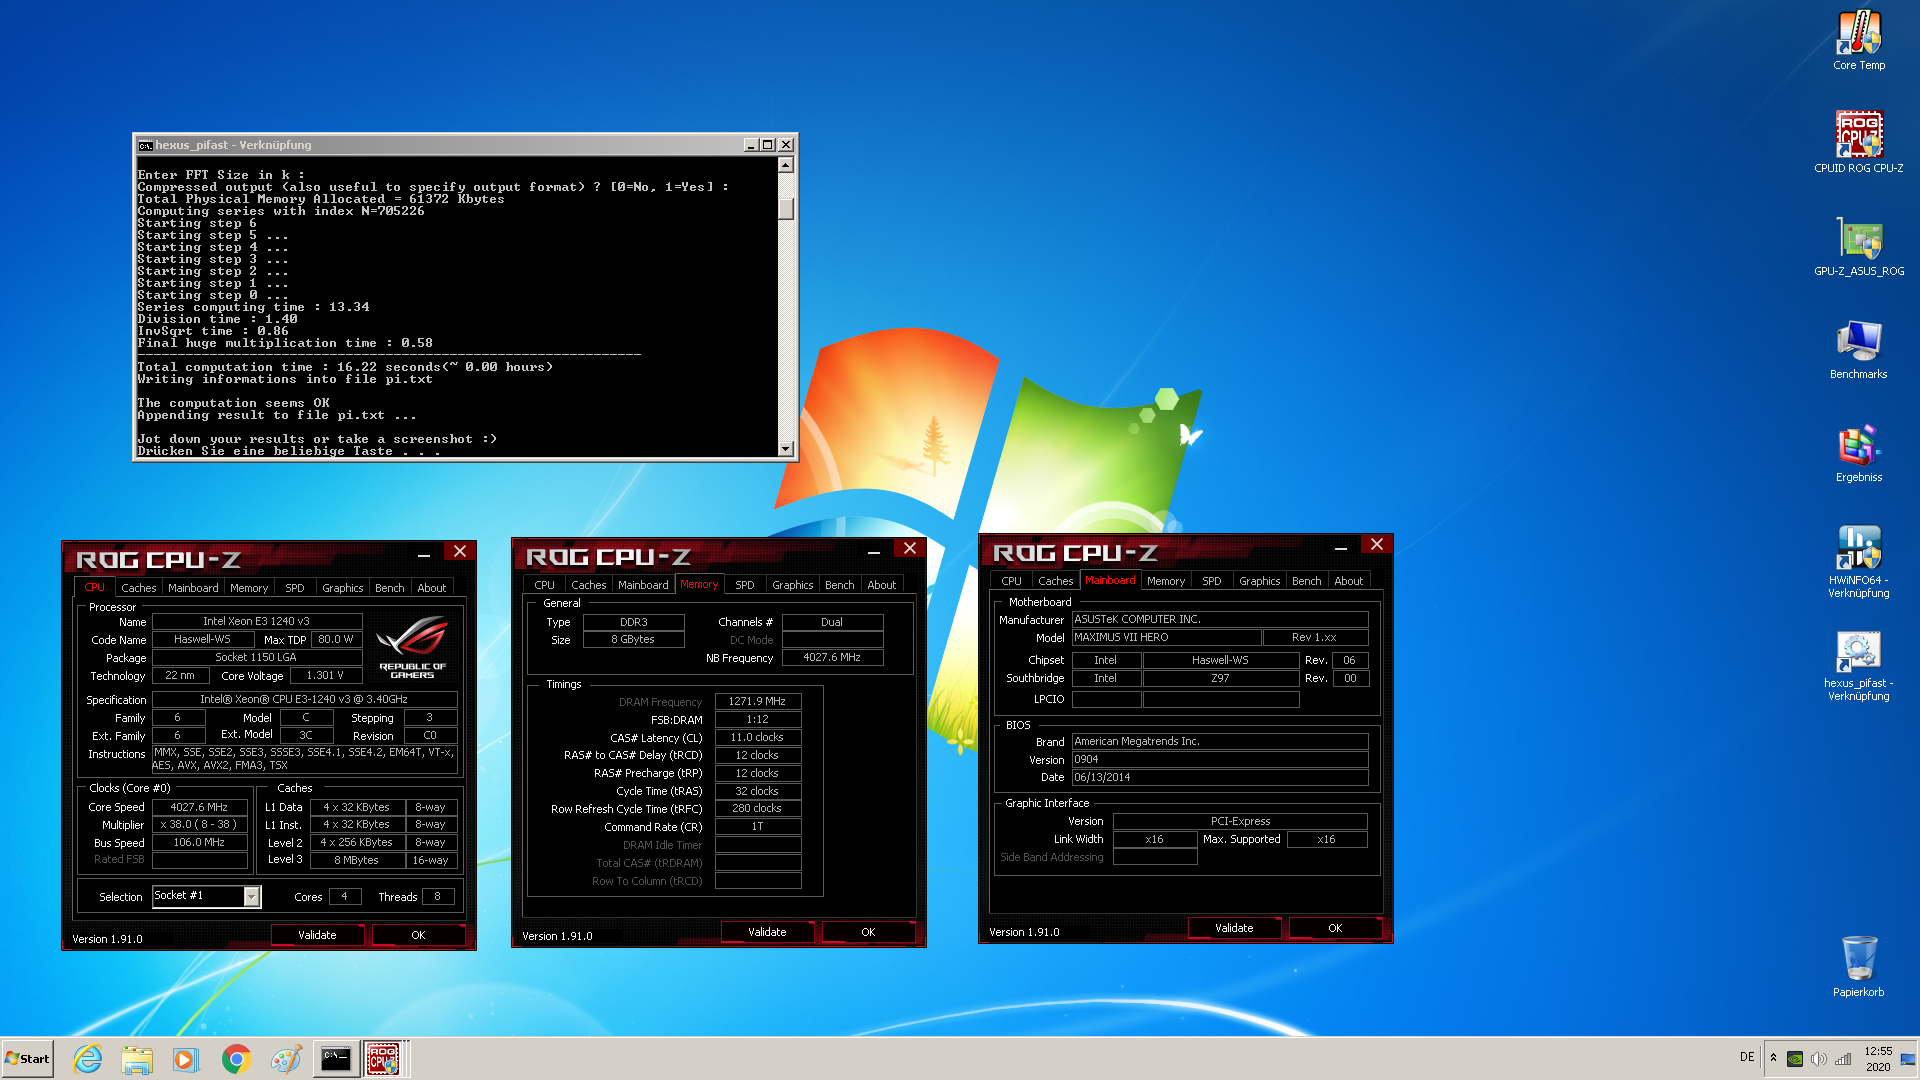Open the Core Temp desktop icon
This screenshot has height=1080, width=1920.
1859,40
